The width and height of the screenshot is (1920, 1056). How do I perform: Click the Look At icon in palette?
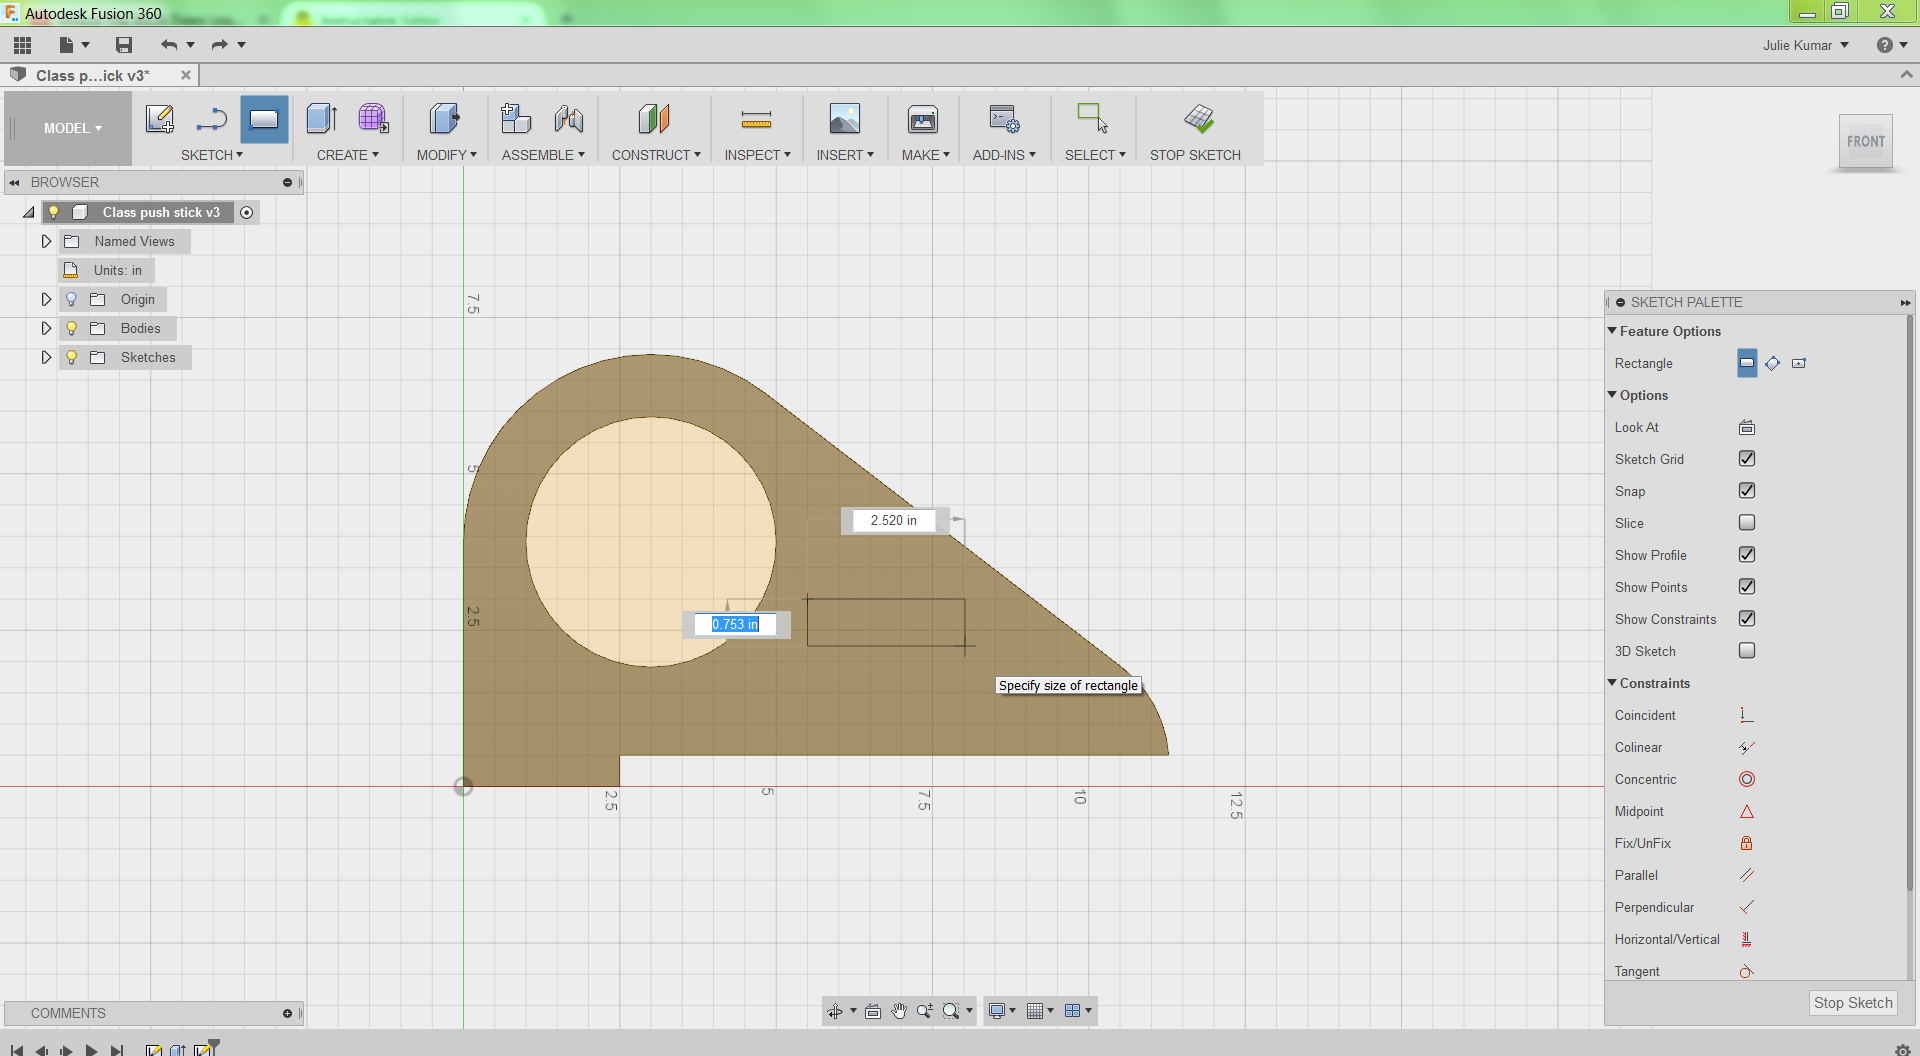pyautogui.click(x=1746, y=427)
